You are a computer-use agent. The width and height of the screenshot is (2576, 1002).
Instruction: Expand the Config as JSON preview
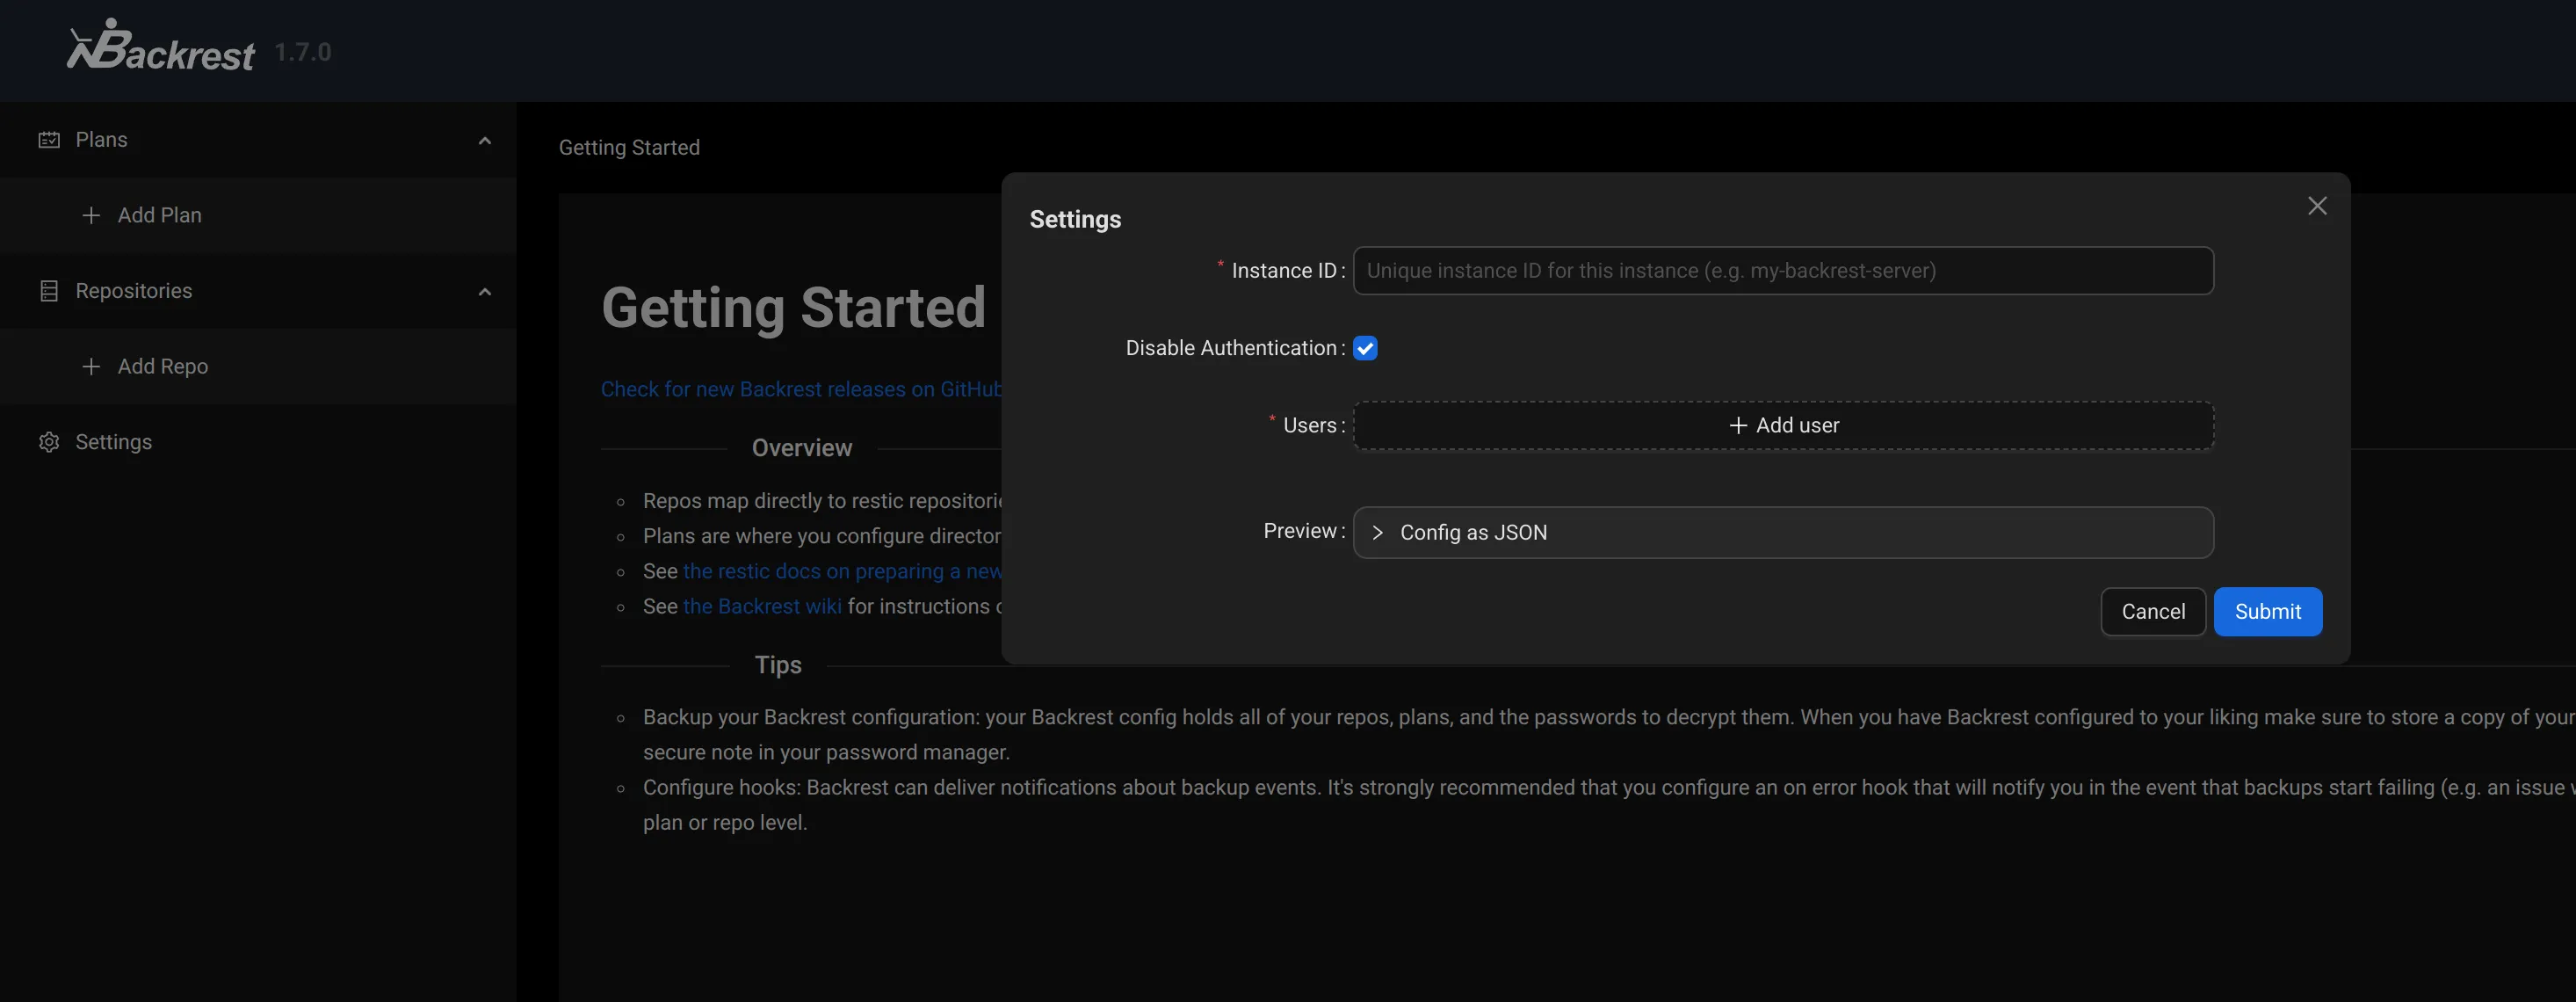pos(1783,532)
